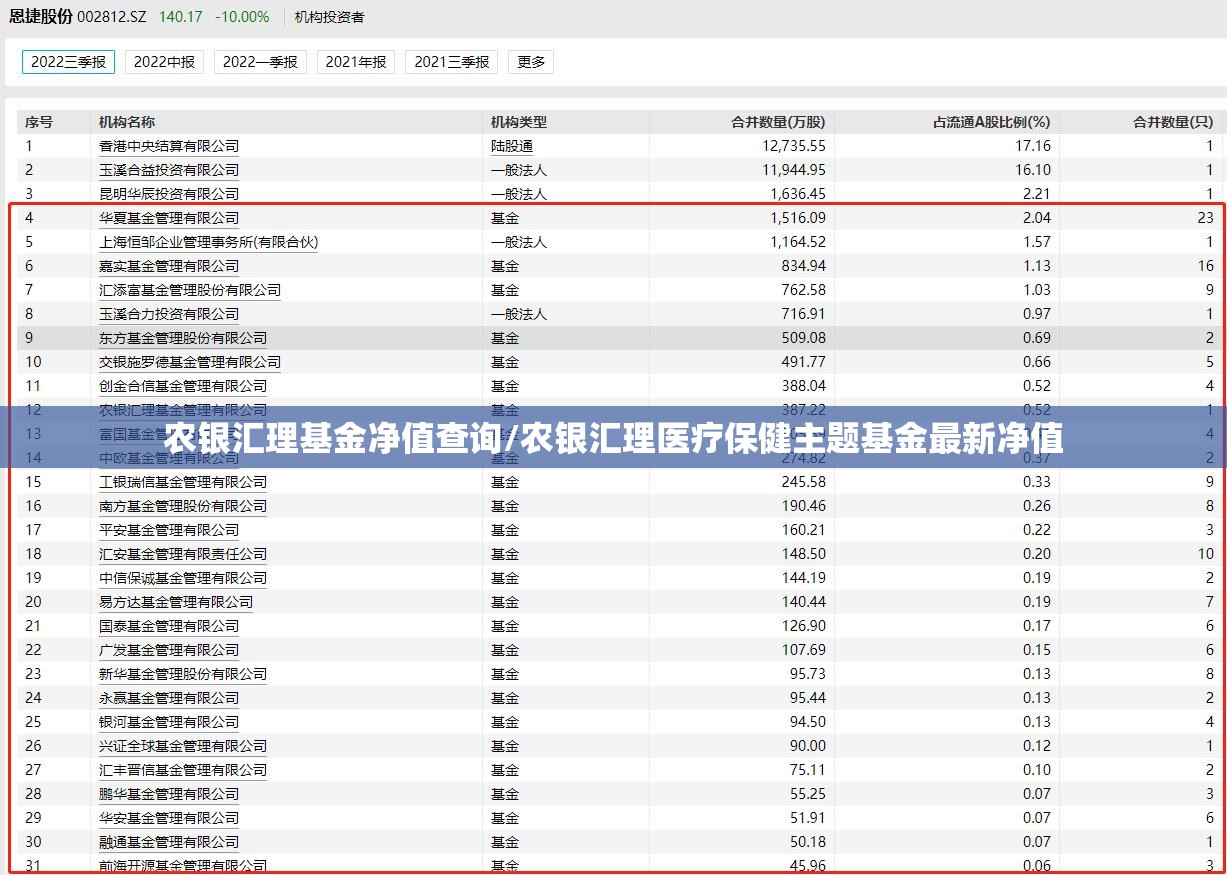Open 昆明华辰投资有限公司 link
Viewport: 1227px width, 875px height.
tap(169, 194)
